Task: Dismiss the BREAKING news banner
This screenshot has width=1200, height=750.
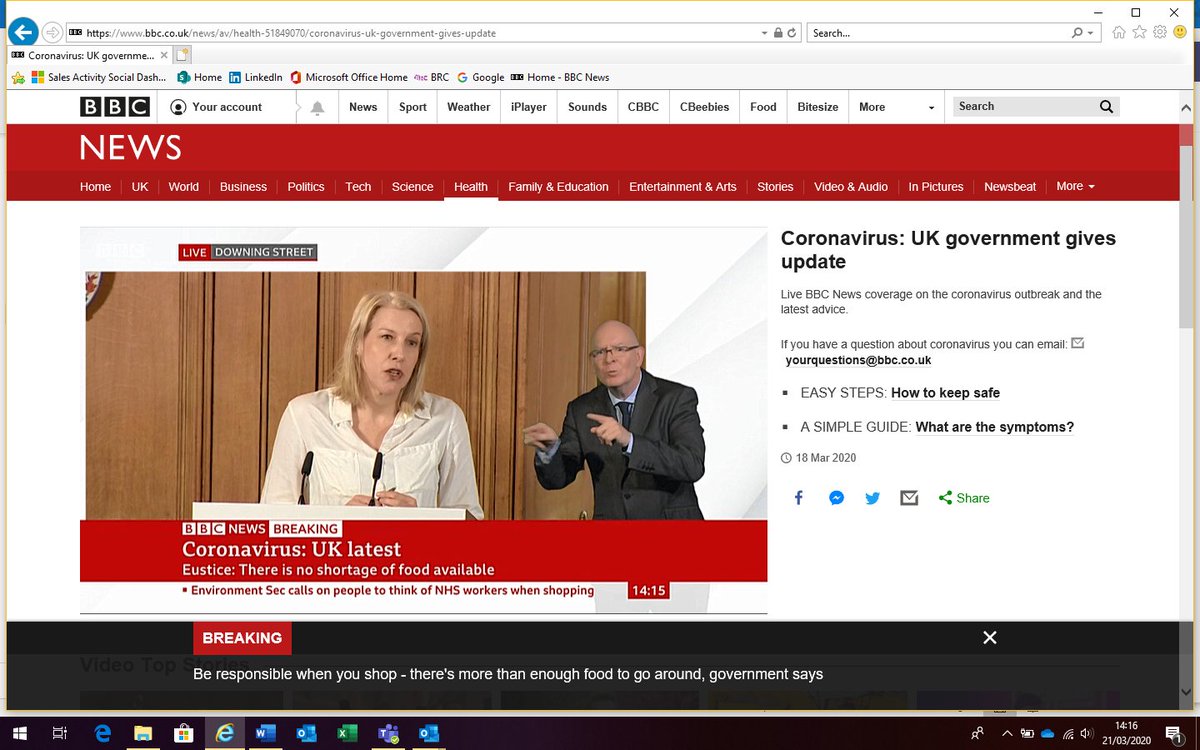Action: click(989, 637)
